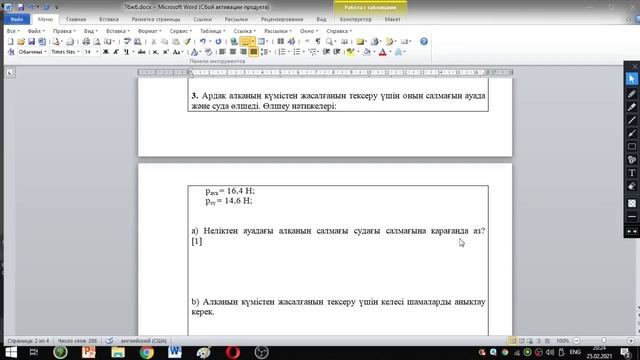Screen dimensions: 640x360
Task: Open the Windows Start menu
Action: tap(11, 352)
